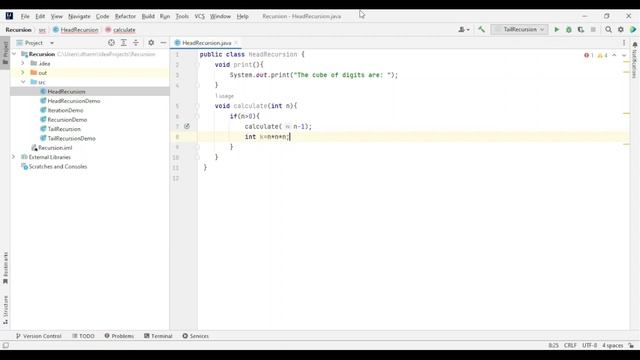Select HeadRecursionDemo in project tree
The image size is (640, 360).
(74, 101)
